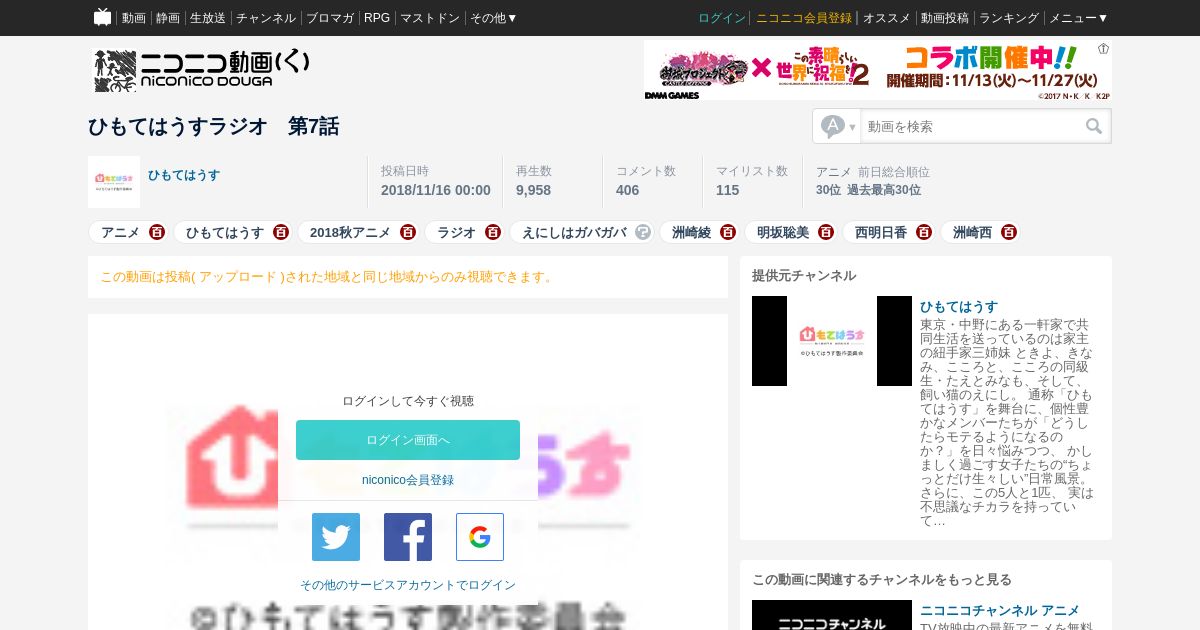Screen dimensions: 1200x630
Task: Open dictionary icon next to ひもてはうす tag
Action: tap(281, 232)
